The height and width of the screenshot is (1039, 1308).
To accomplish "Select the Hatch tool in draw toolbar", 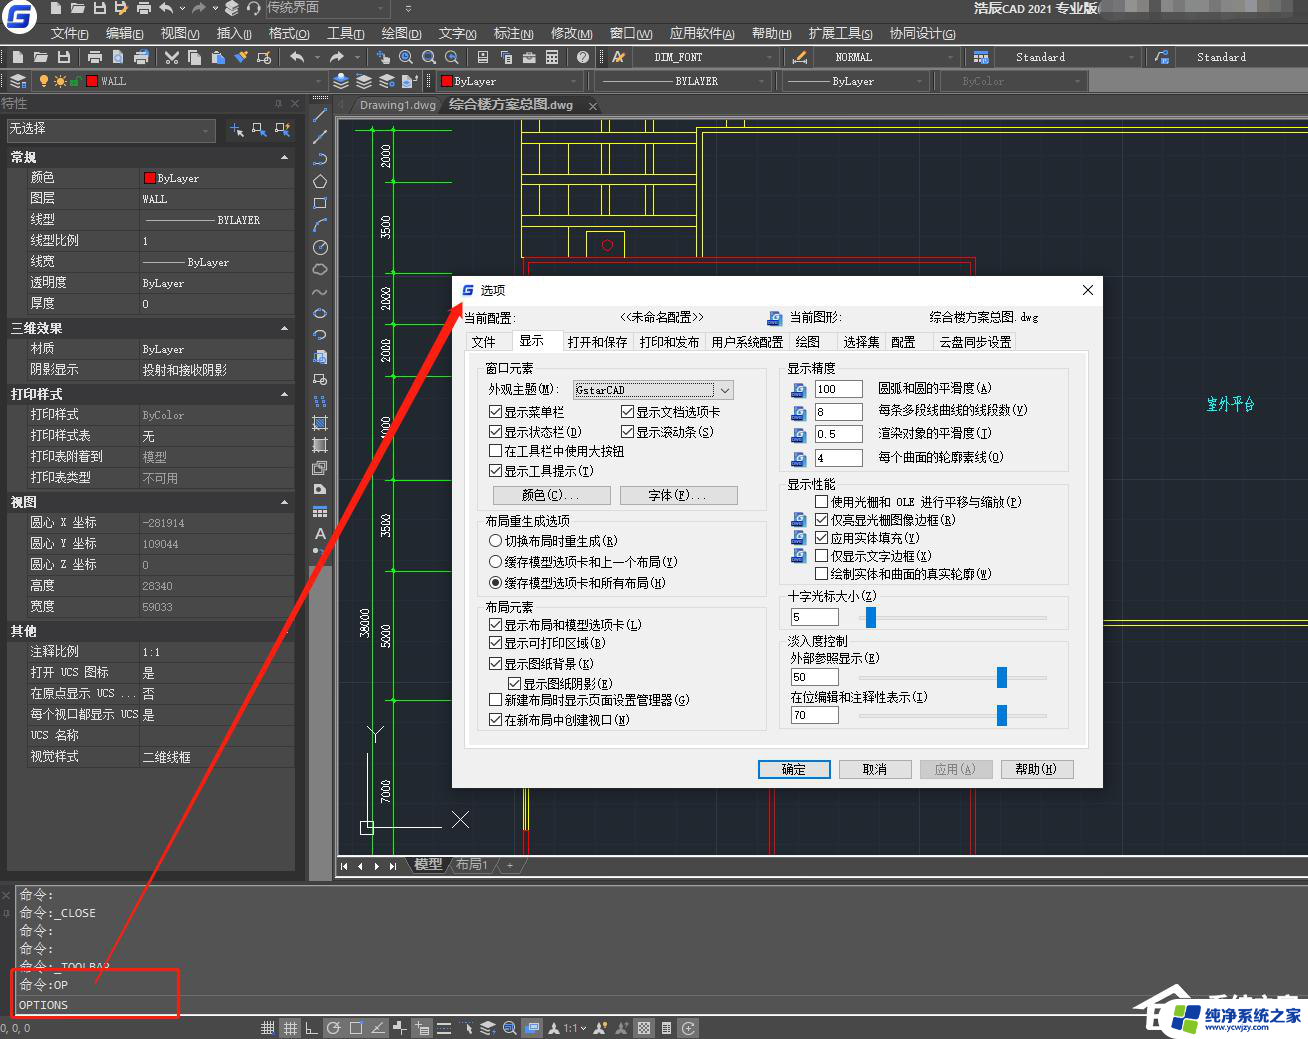I will [320, 423].
